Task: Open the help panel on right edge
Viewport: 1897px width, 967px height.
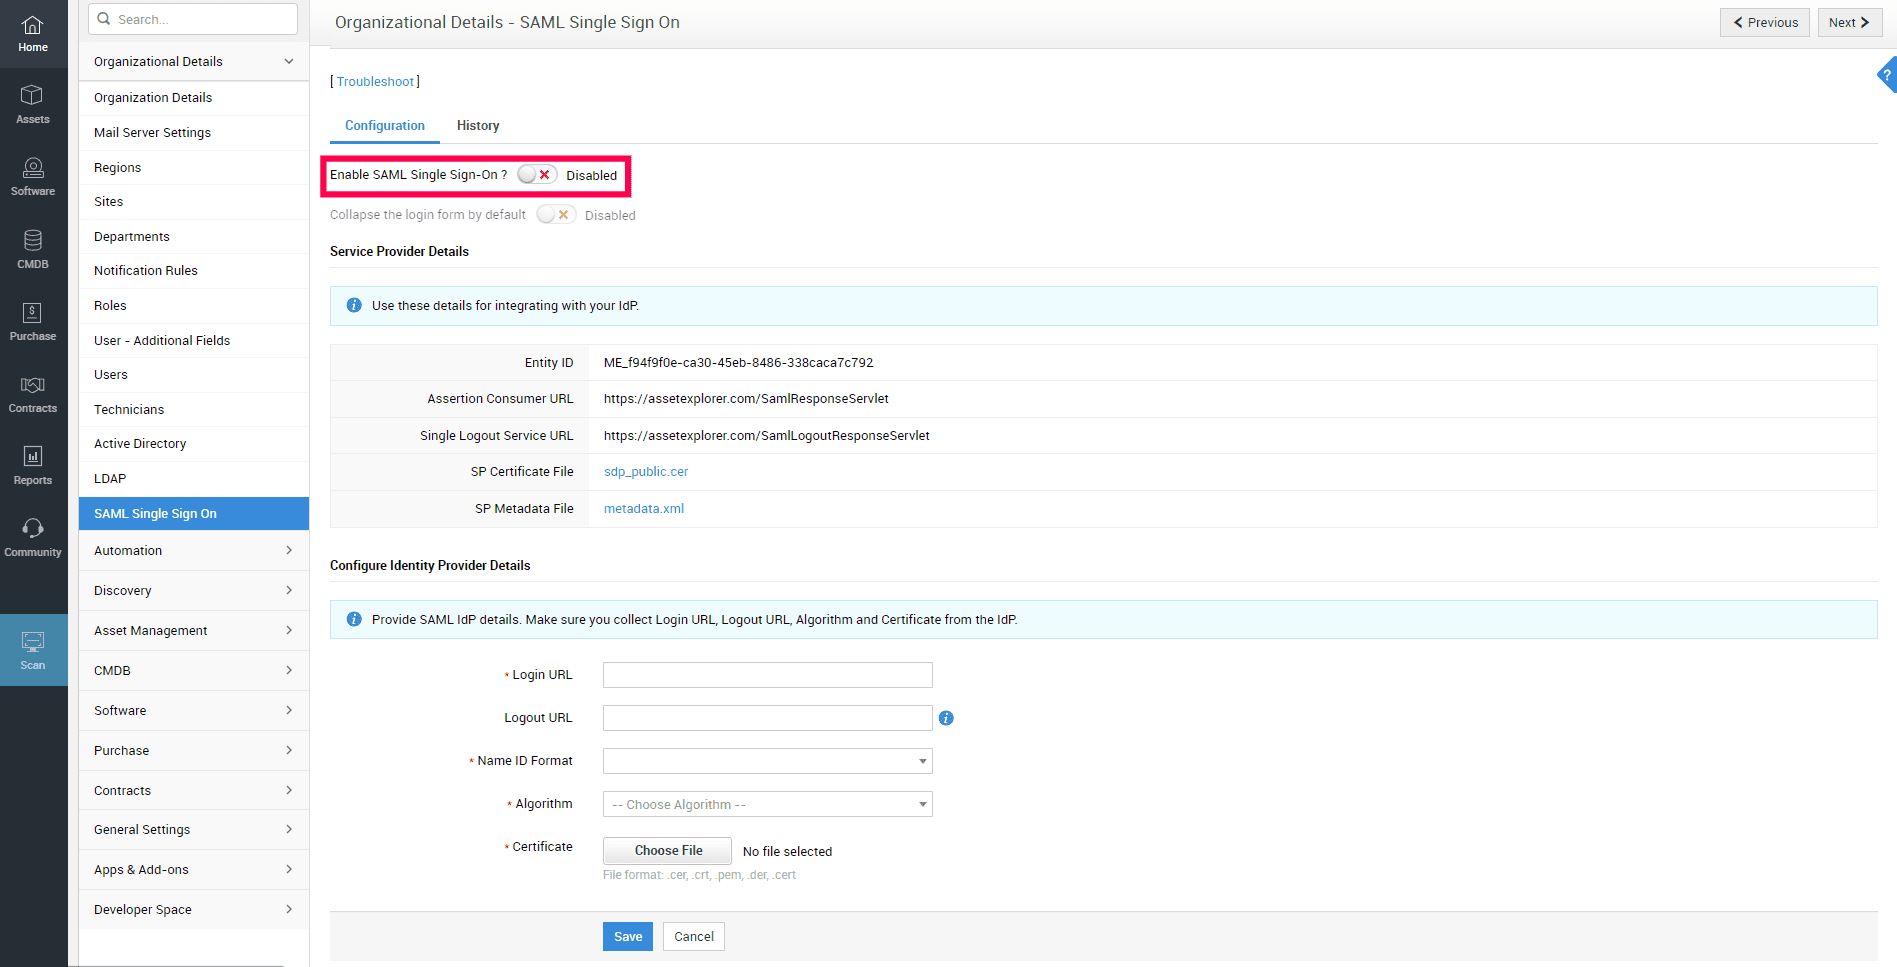Action: 1885,75
